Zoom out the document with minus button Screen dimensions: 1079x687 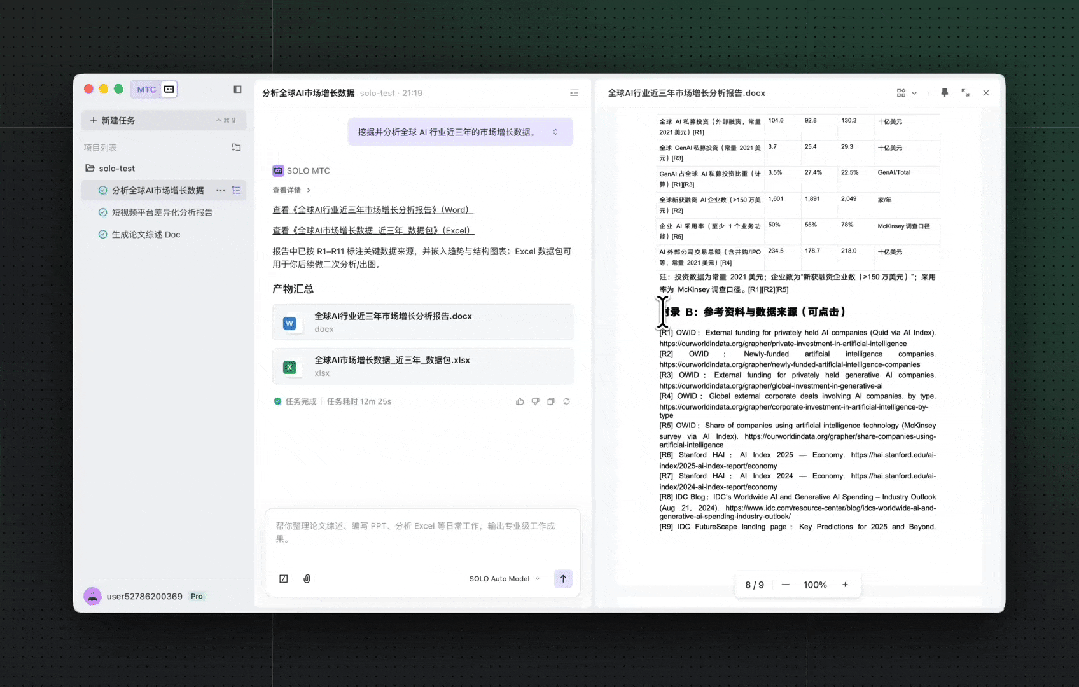786,584
